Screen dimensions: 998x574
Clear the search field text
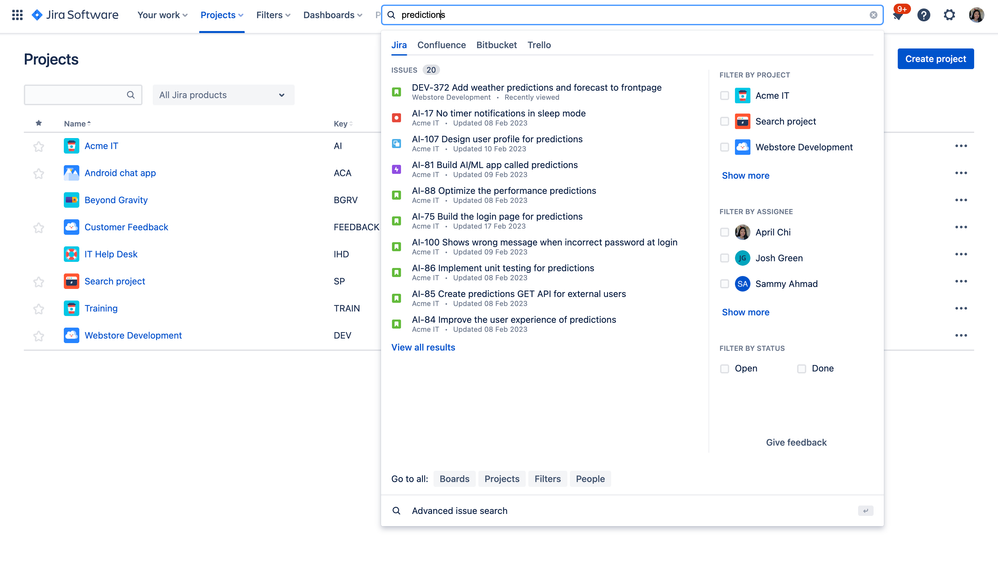873,15
